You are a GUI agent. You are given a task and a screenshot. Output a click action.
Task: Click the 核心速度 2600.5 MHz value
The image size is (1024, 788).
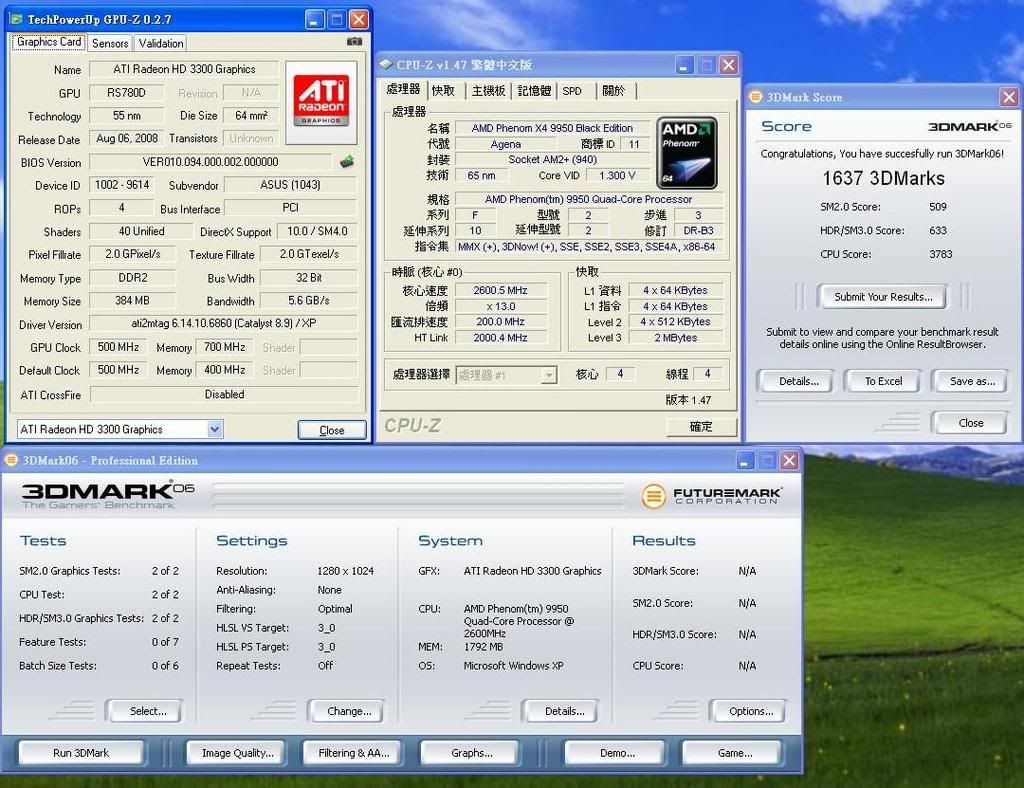tap(500, 290)
